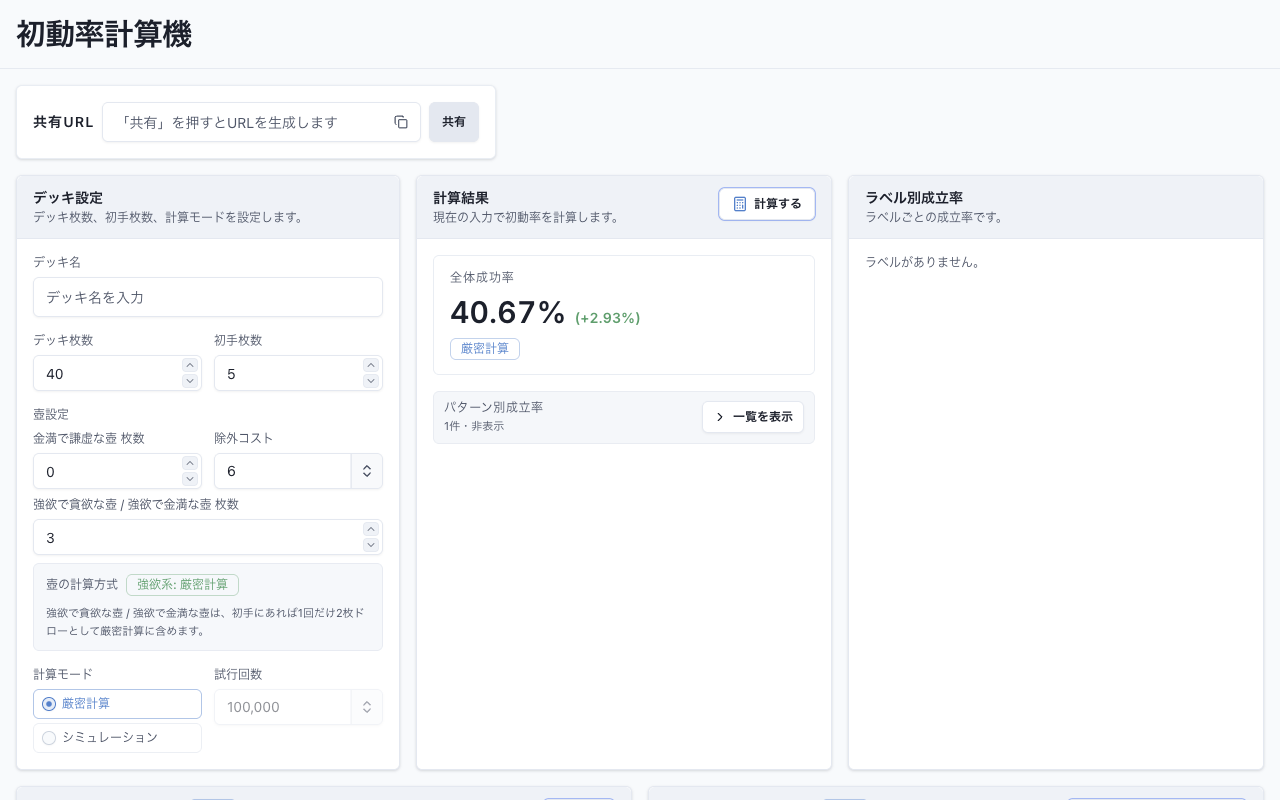Increase デッキ枚数 with the up arrow
Screen dimensions: 1280x800
coord(190,365)
